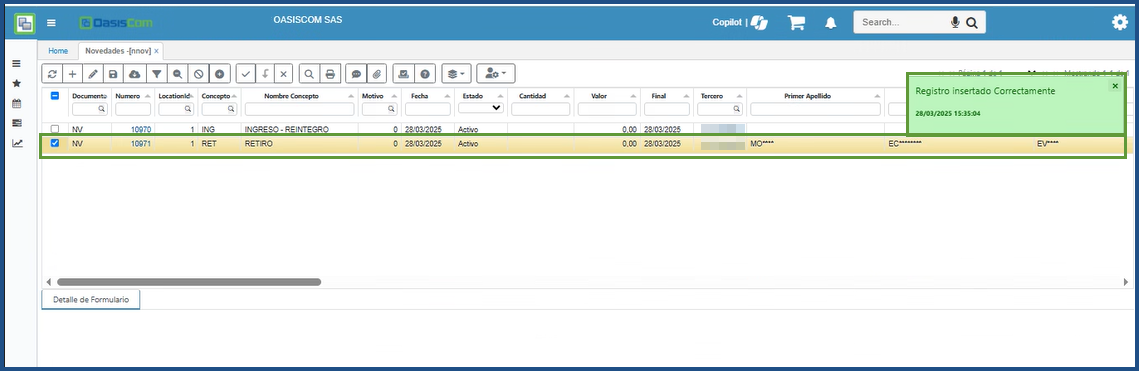This screenshot has width=1139, height=371.
Task: Click the right scroll arrow of the grid
Action: pos(1126,282)
